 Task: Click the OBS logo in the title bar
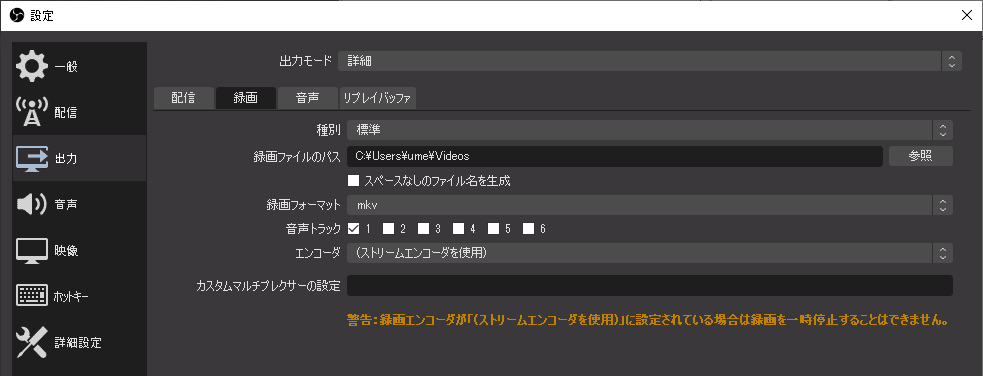pos(17,16)
